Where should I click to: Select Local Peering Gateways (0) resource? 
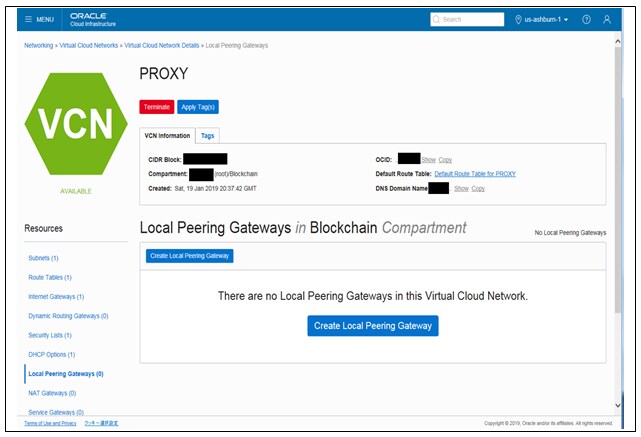tap(66, 374)
